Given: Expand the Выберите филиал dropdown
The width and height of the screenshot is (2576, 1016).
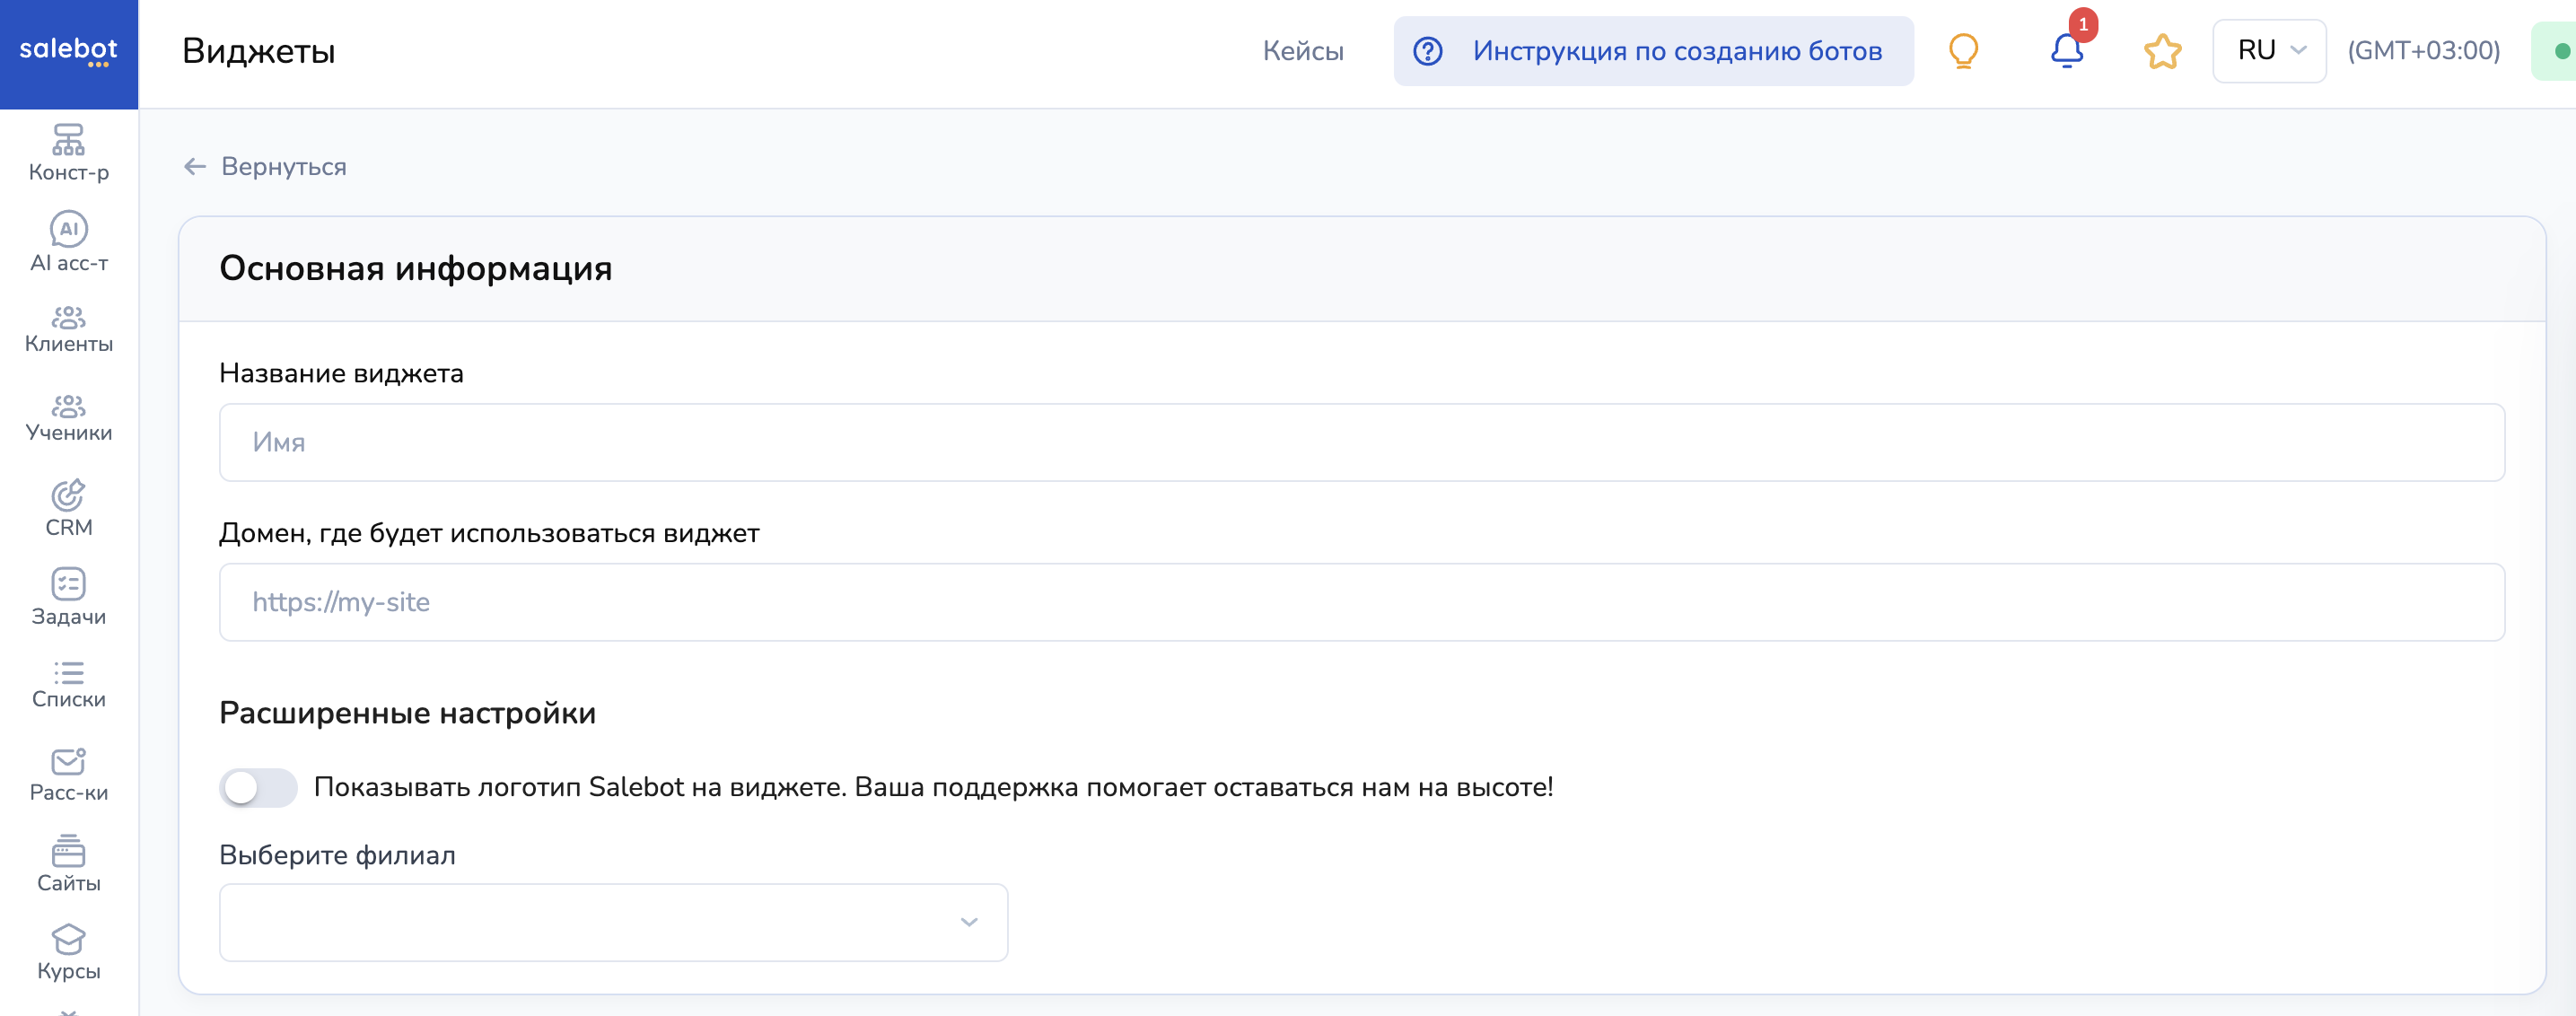Looking at the screenshot, I should (613, 922).
